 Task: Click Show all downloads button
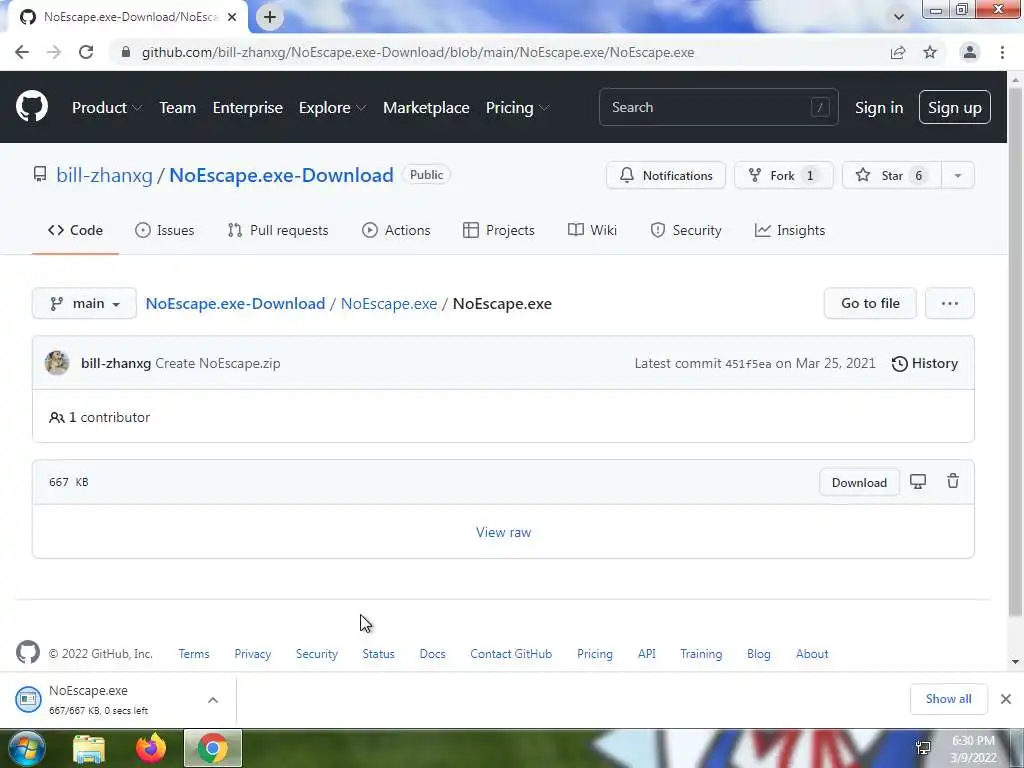click(948, 699)
